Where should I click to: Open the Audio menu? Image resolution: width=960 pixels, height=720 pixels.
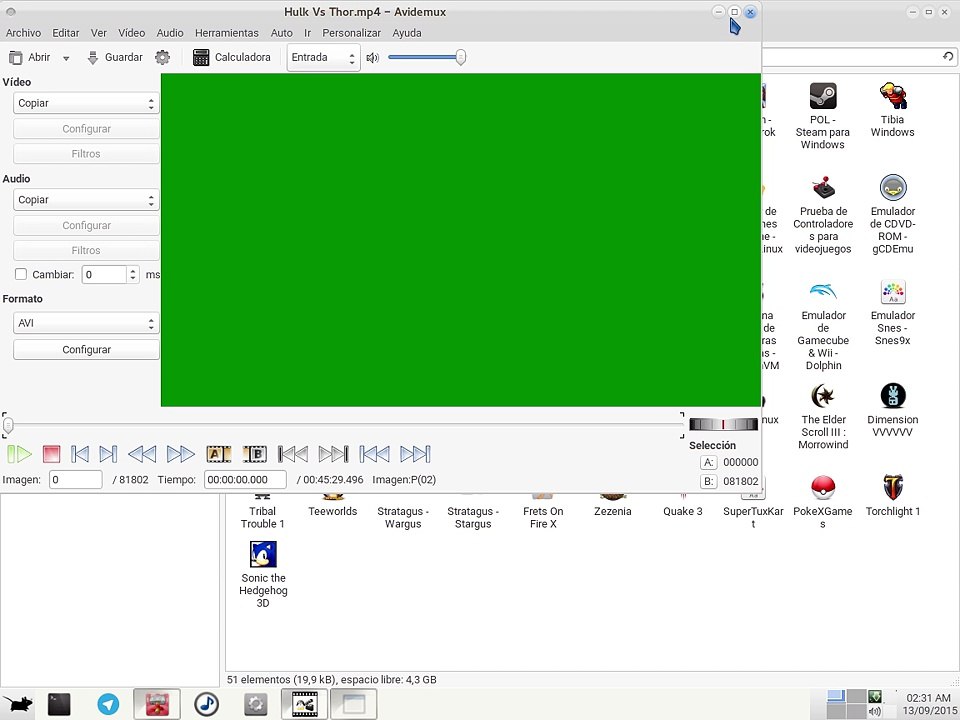(170, 33)
